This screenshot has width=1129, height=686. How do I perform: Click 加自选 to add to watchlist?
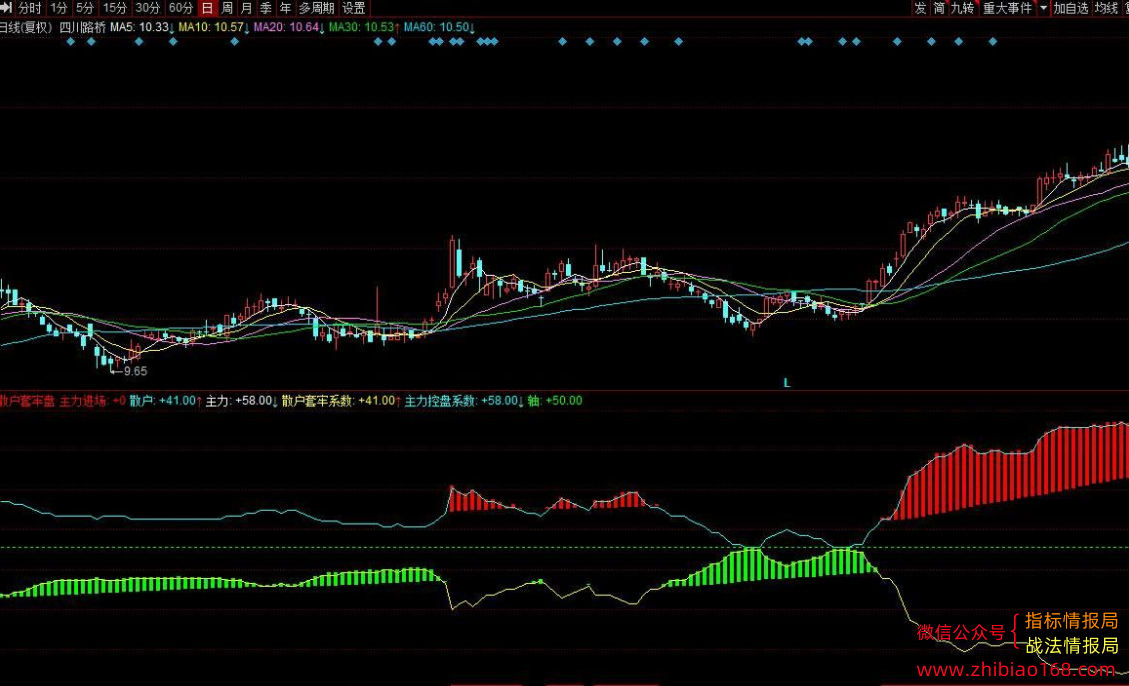pos(1071,8)
